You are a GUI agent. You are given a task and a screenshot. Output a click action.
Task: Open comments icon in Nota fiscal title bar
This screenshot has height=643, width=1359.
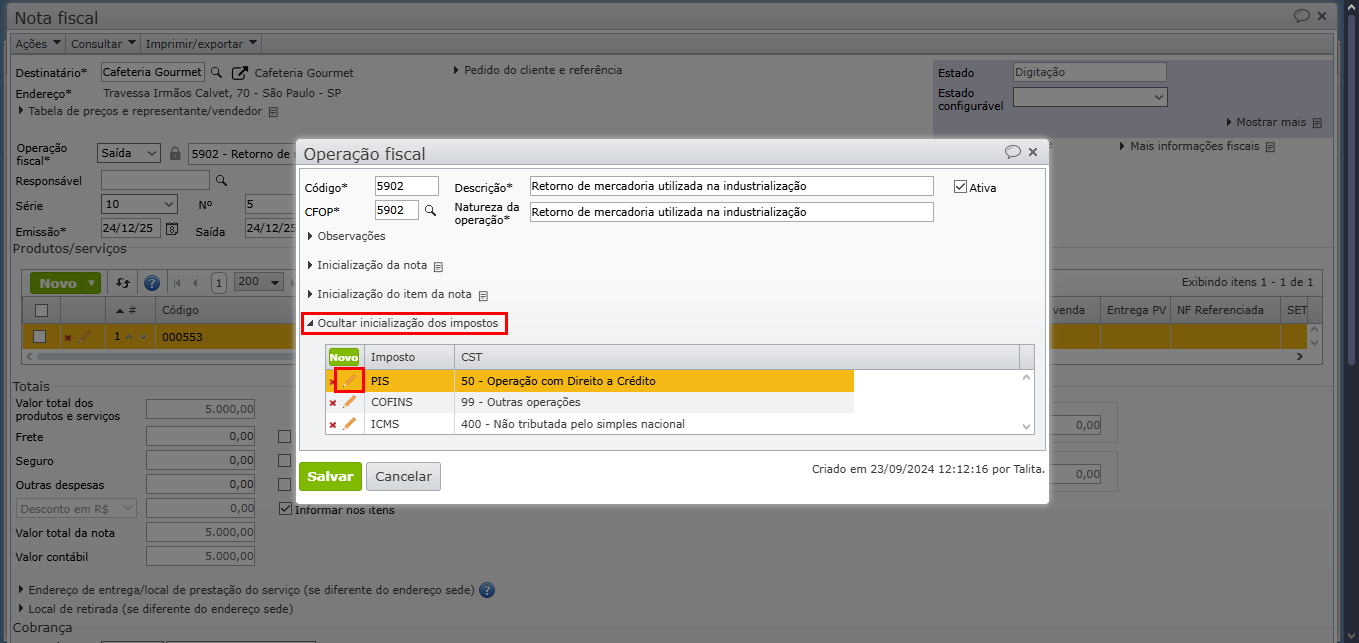pos(1302,16)
